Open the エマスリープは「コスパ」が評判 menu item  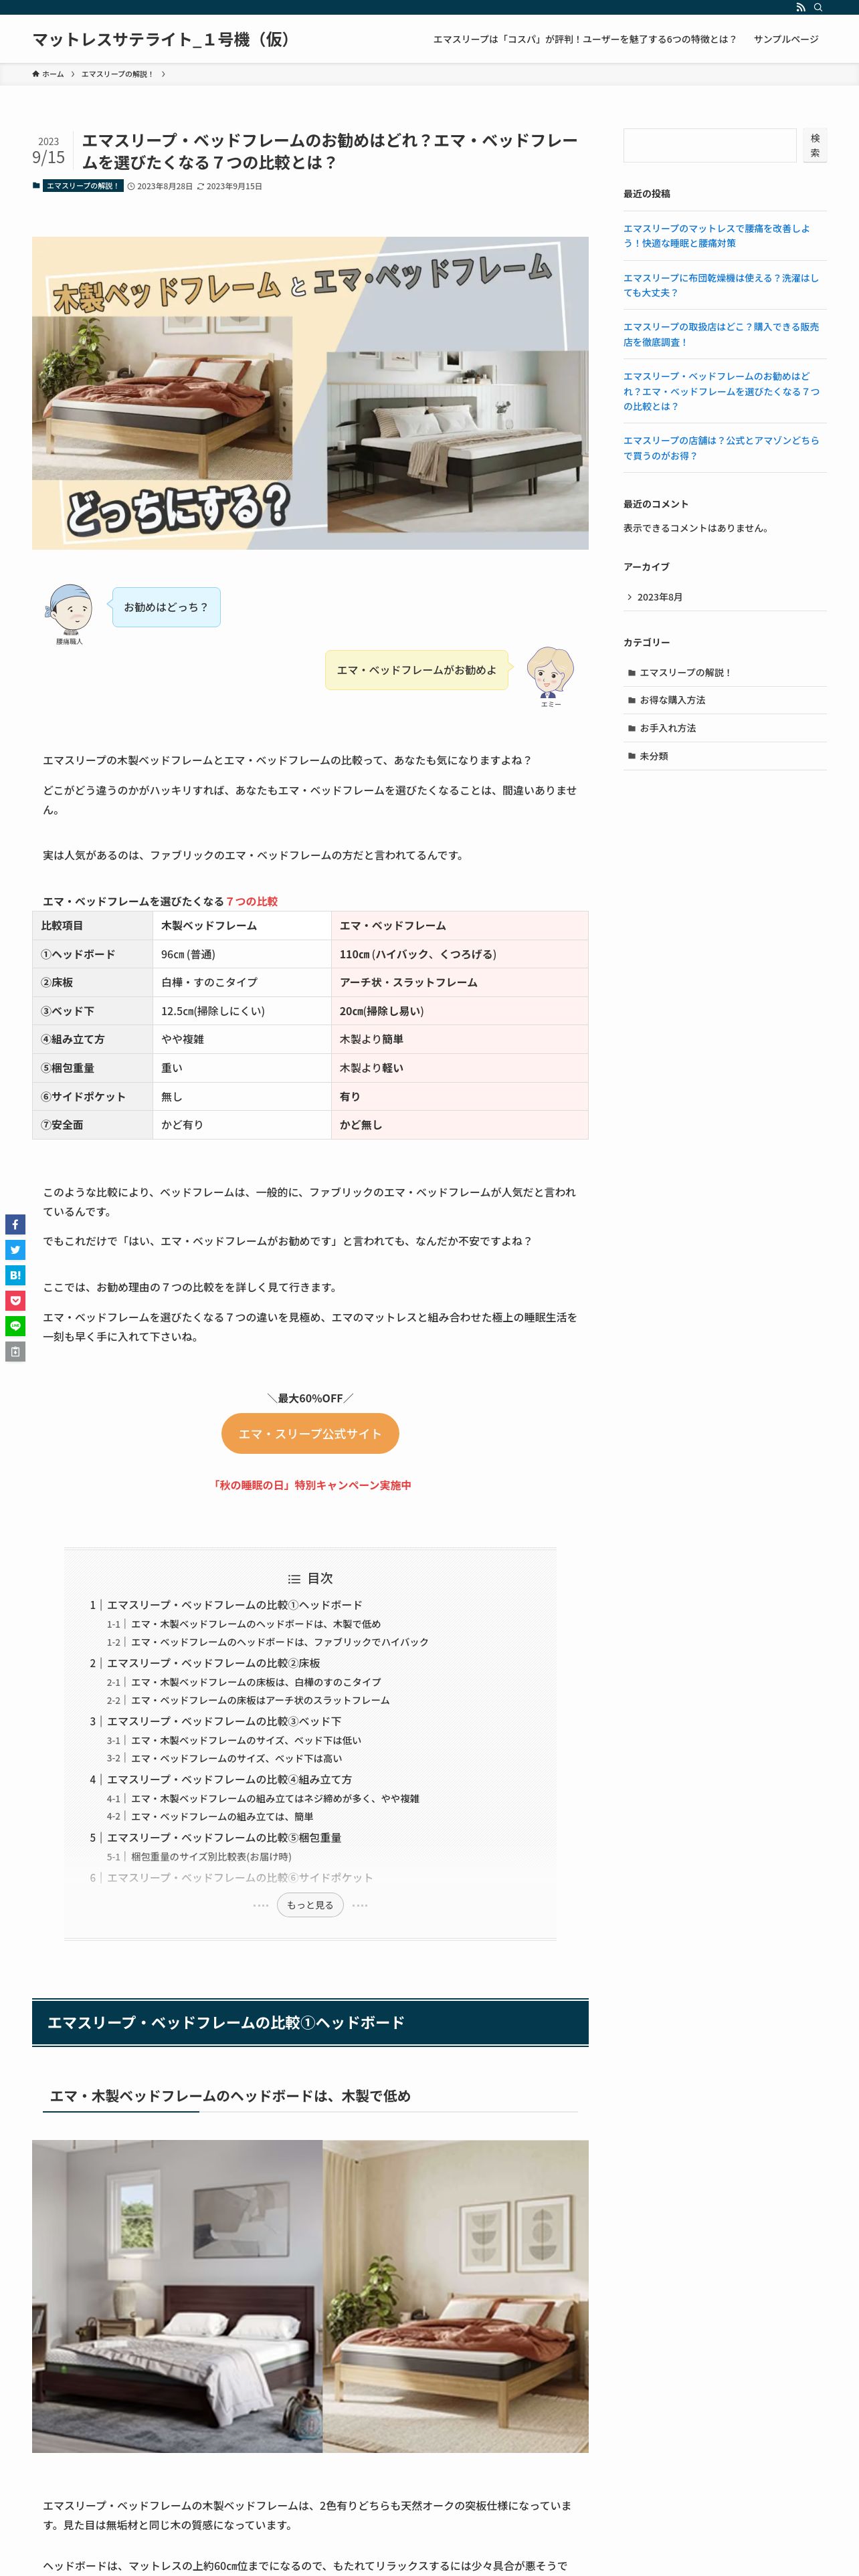(584, 39)
